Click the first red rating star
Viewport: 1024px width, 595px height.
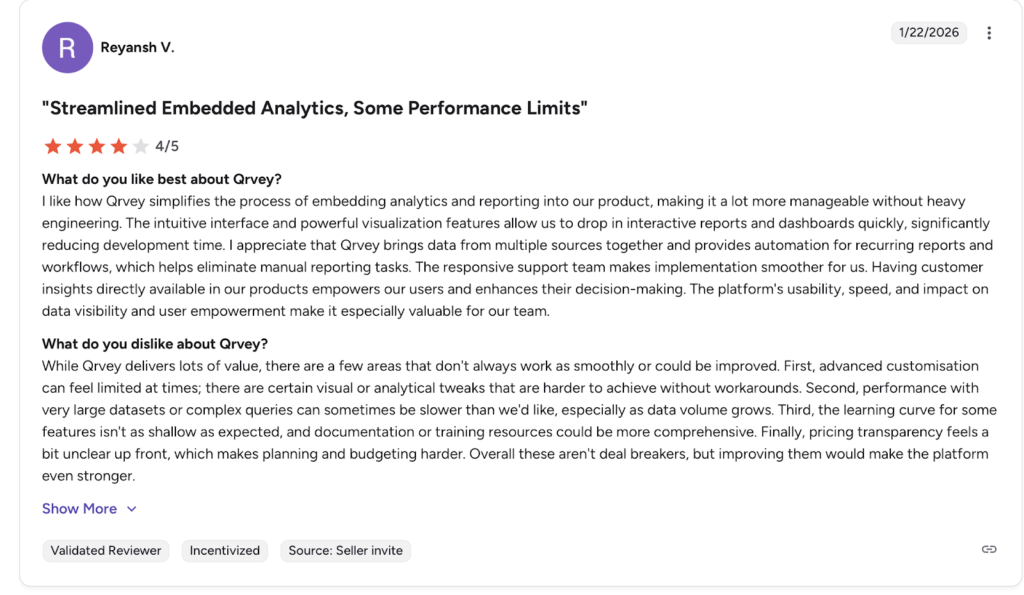pos(53,147)
